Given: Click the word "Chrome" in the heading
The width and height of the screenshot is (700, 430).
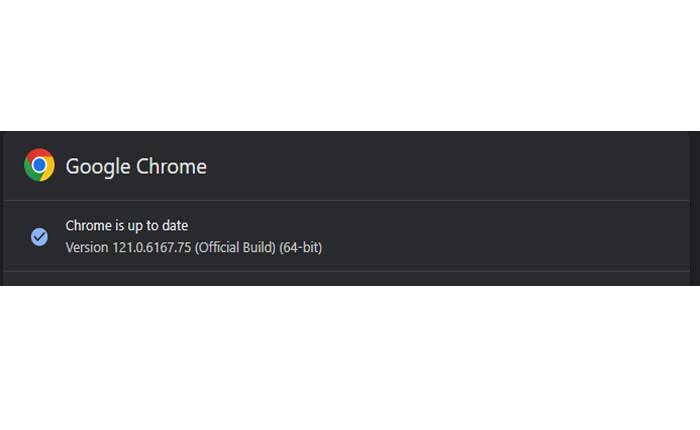Looking at the screenshot, I should [x=171, y=166].
